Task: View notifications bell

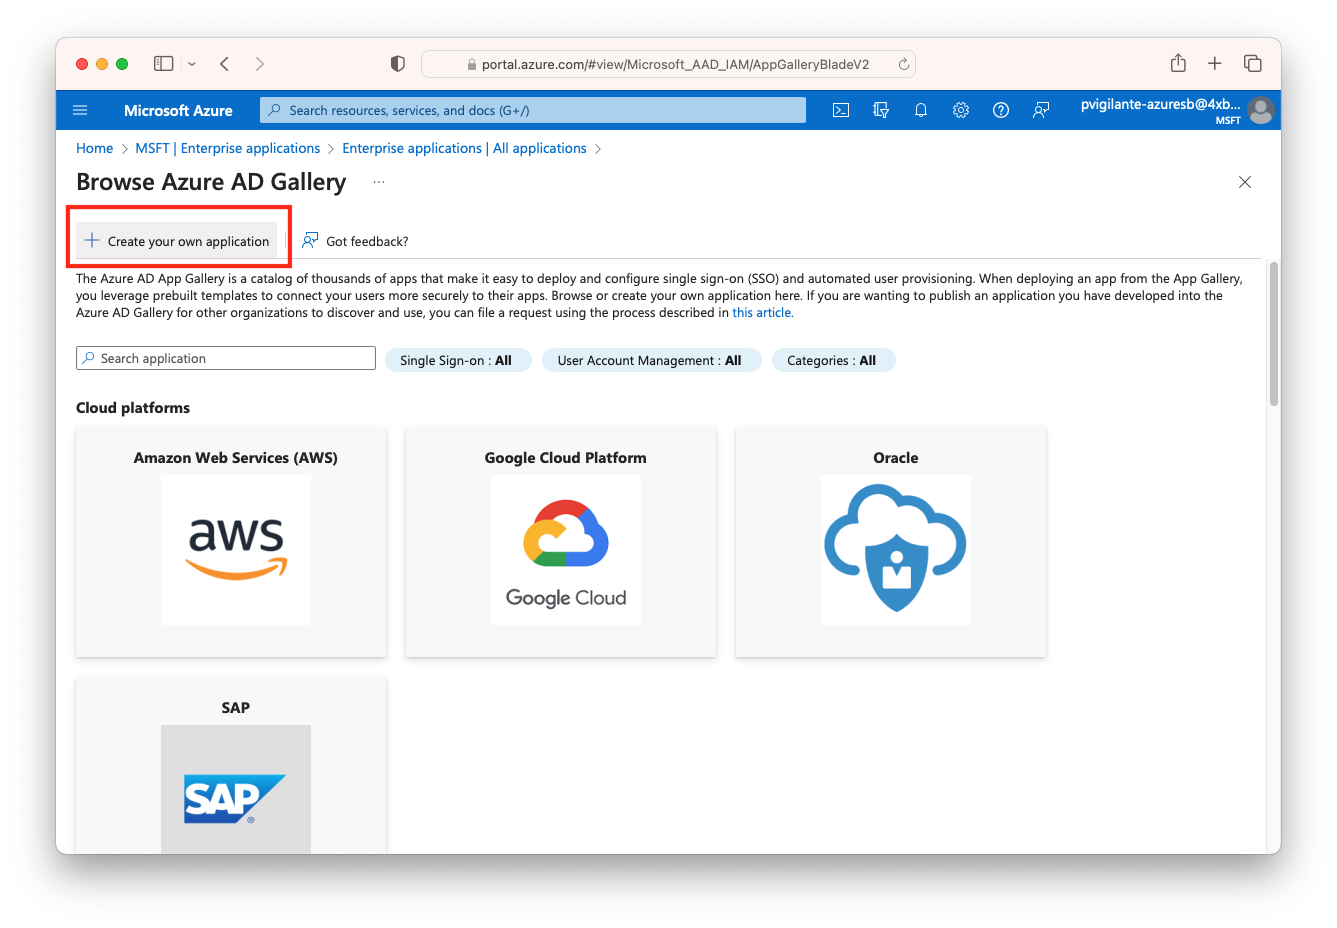Action: coord(920,110)
